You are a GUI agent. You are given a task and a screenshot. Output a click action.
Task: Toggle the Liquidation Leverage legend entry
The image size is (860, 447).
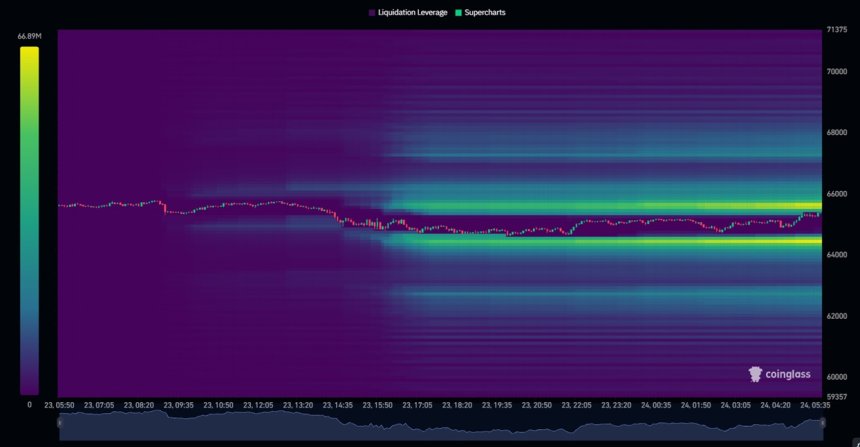[408, 13]
